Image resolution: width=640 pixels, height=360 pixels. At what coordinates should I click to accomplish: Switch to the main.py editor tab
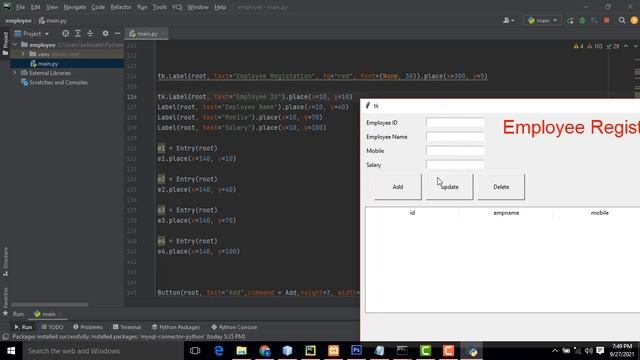146,34
